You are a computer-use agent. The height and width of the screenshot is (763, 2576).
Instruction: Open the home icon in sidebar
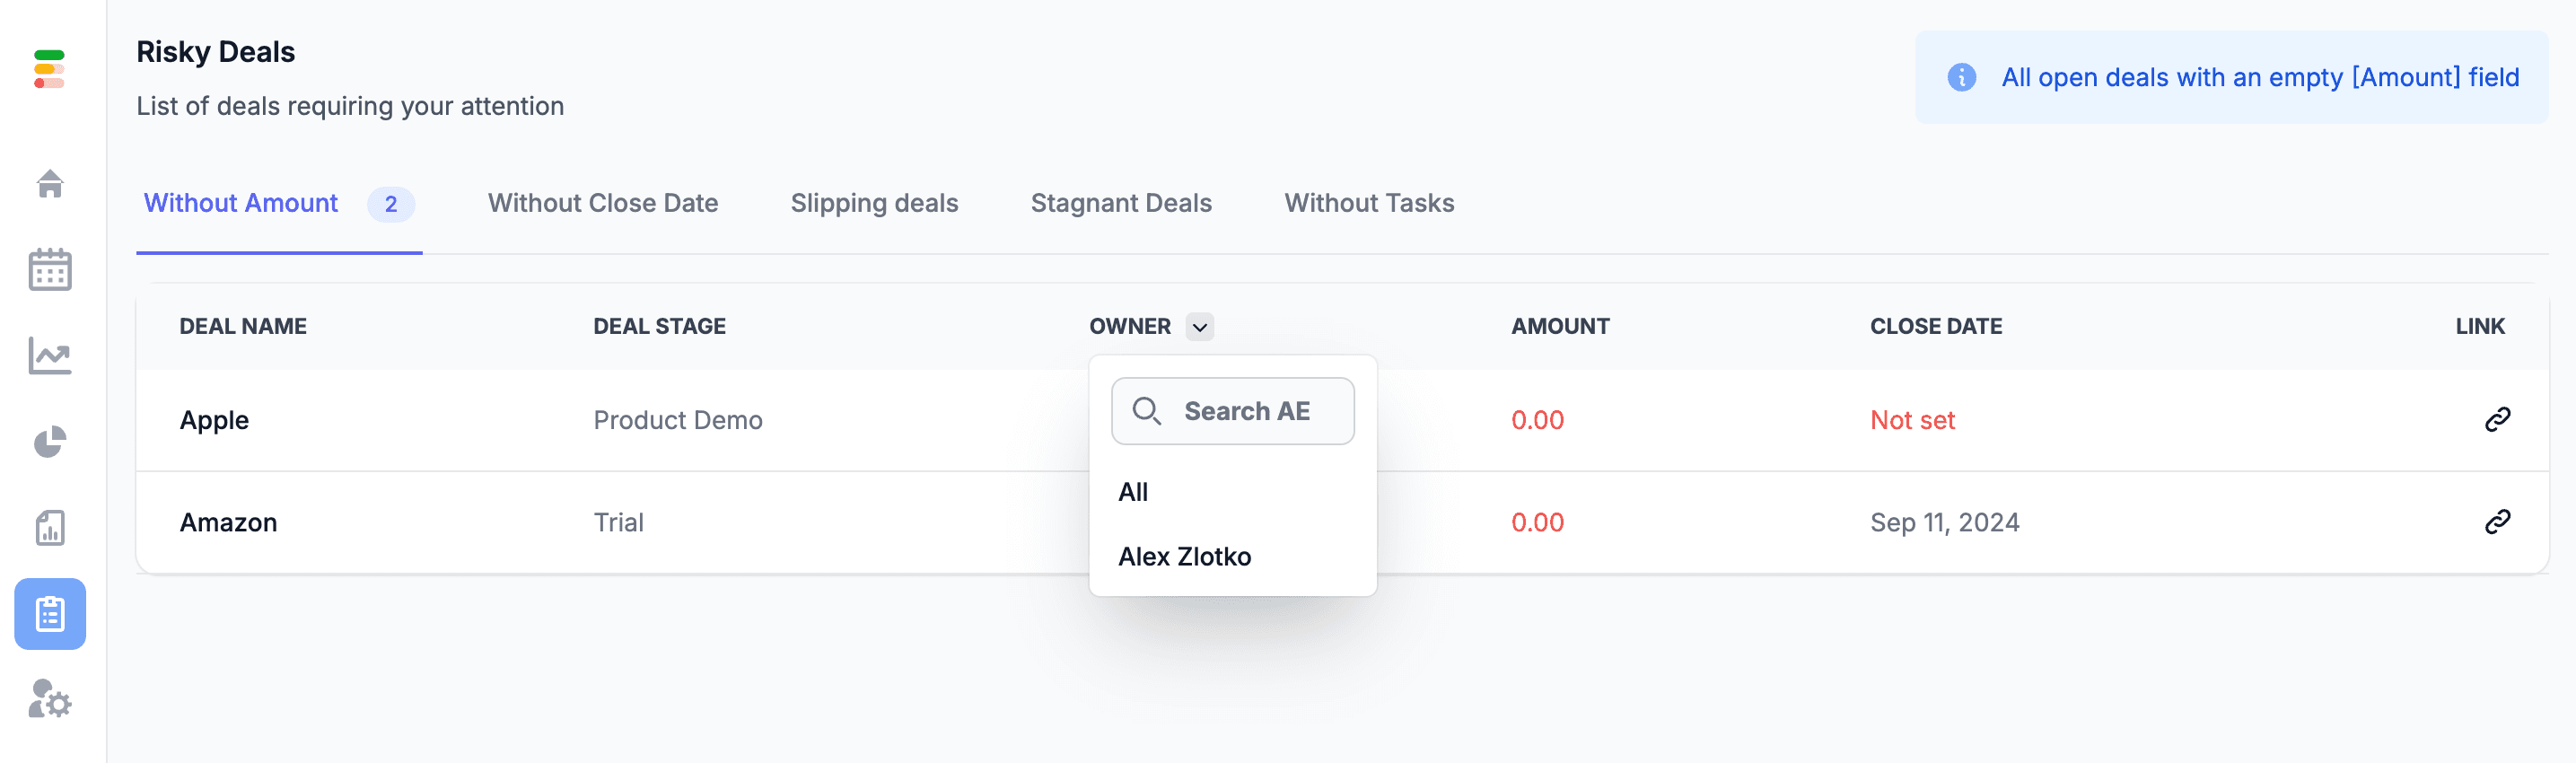pyautogui.click(x=50, y=183)
